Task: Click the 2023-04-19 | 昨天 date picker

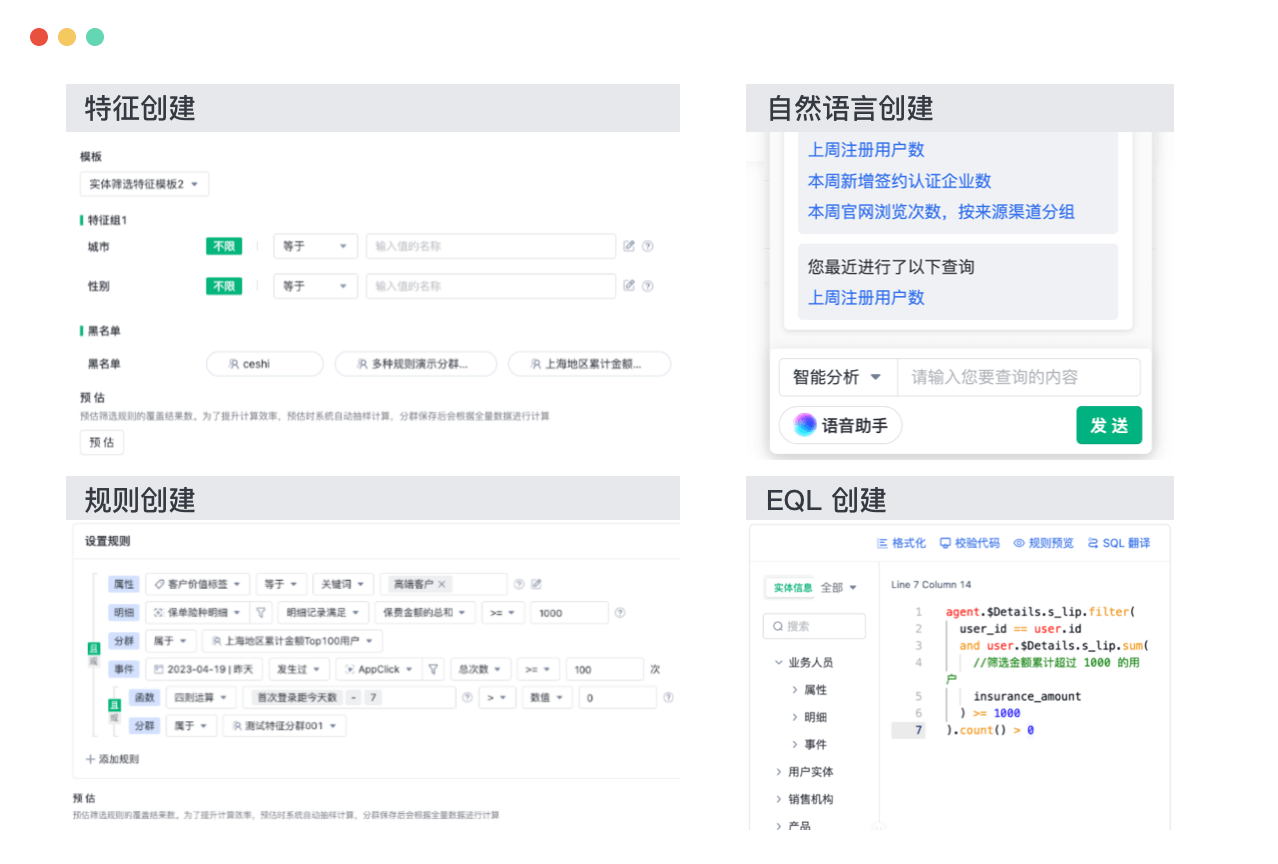Action: coord(205,669)
